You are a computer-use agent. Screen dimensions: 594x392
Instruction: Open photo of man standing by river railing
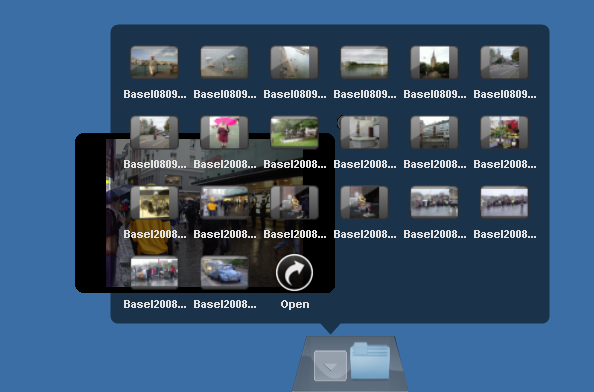pos(154,62)
